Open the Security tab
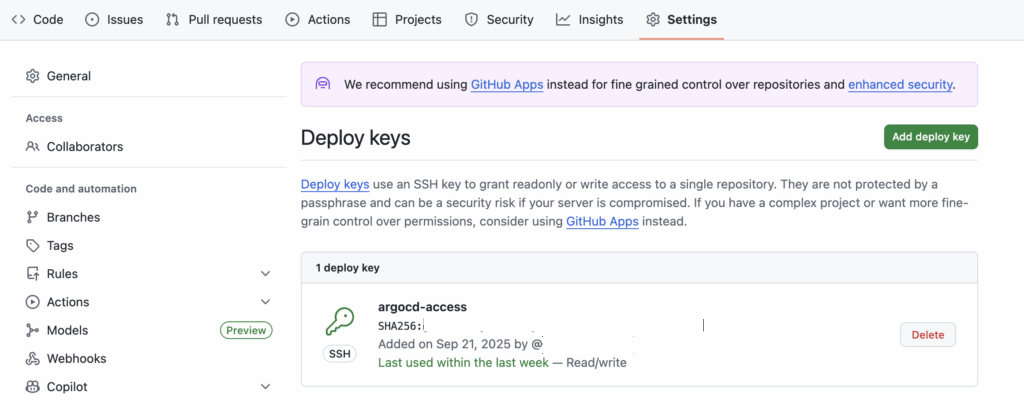1024x407 pixels. tap(499, 19)
